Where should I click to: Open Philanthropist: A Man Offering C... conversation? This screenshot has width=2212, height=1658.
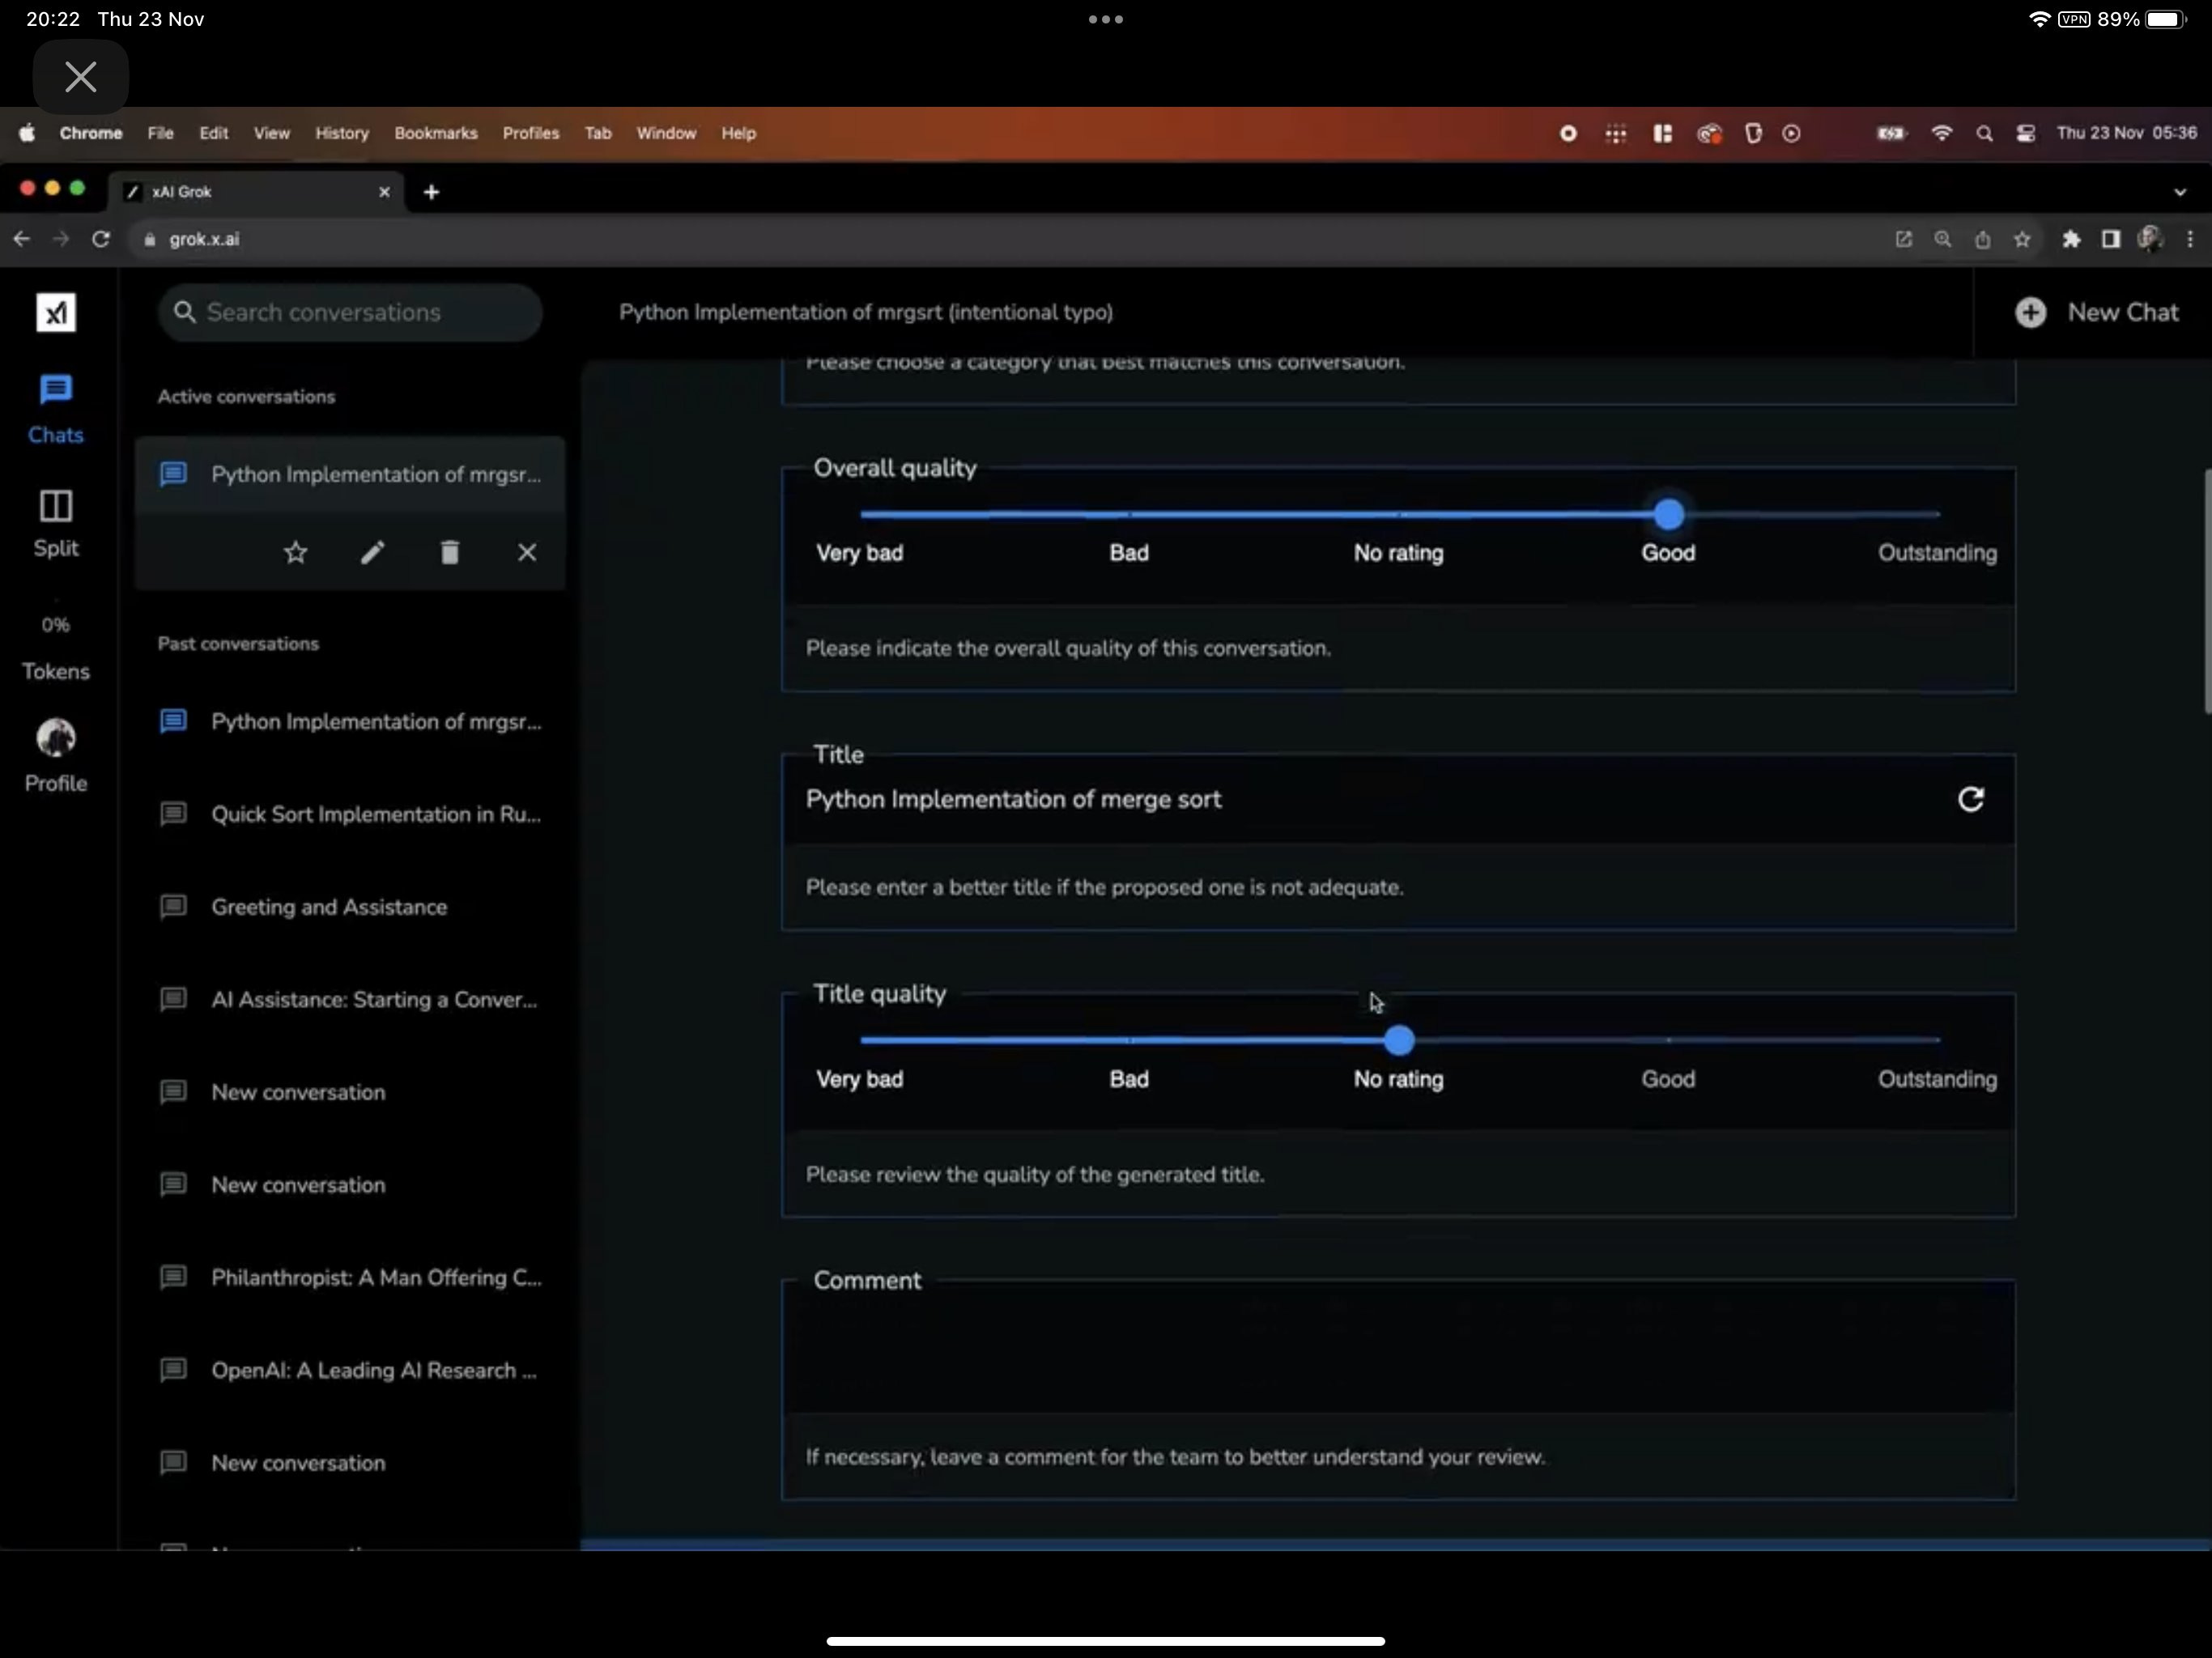pyautogui.click(x=350, y=1277)
